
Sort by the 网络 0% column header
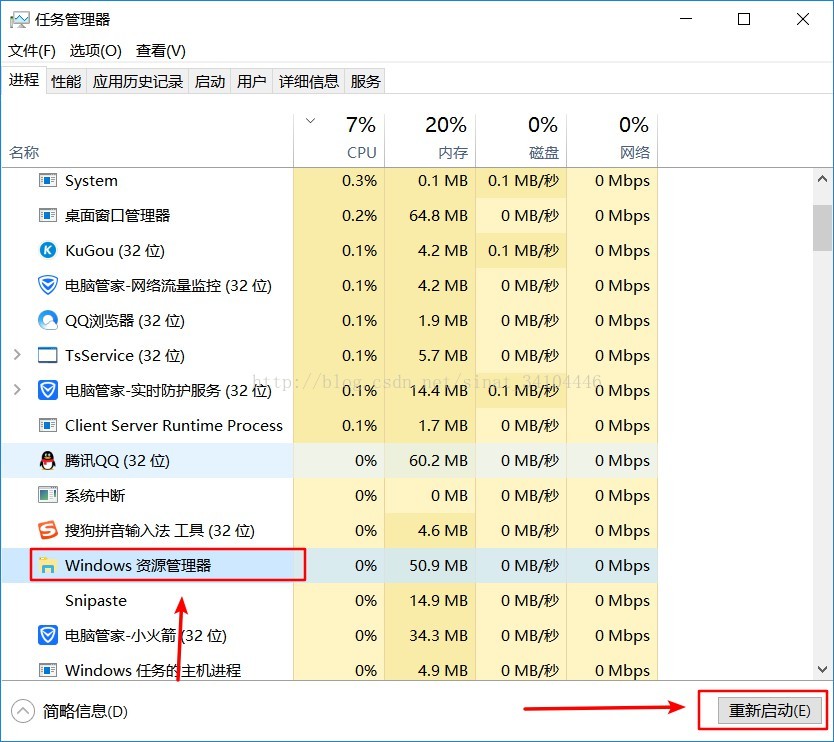[x=612, y=140]
